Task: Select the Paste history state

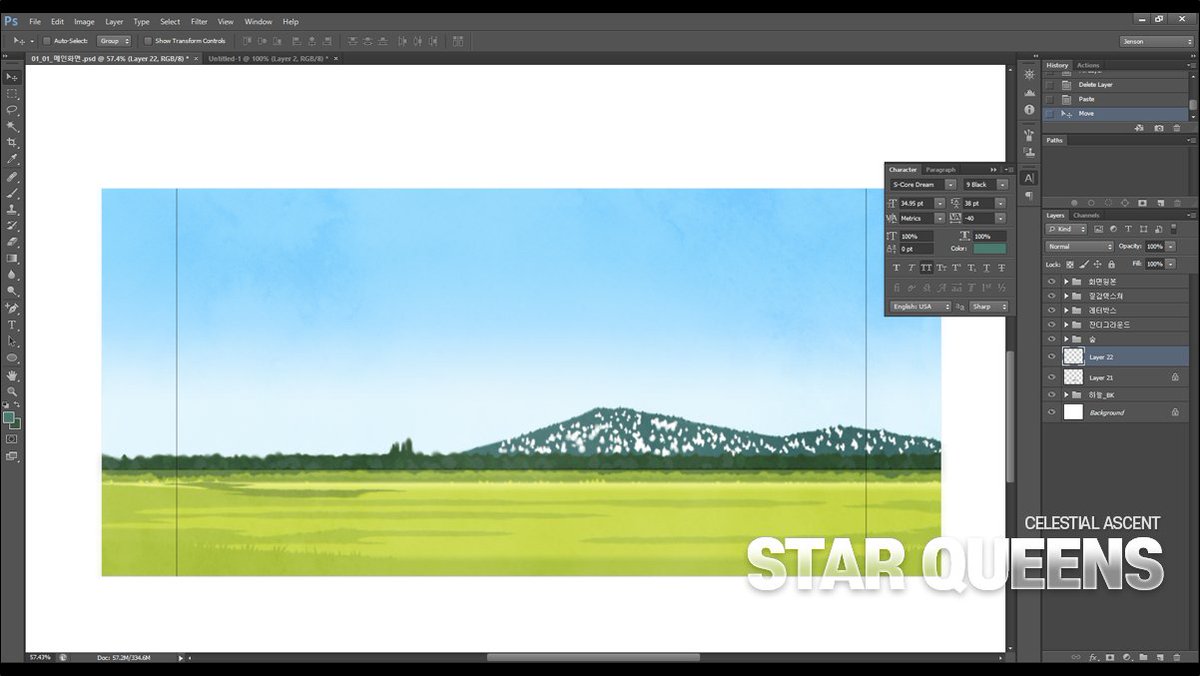Action: [x=1116, y=99]
